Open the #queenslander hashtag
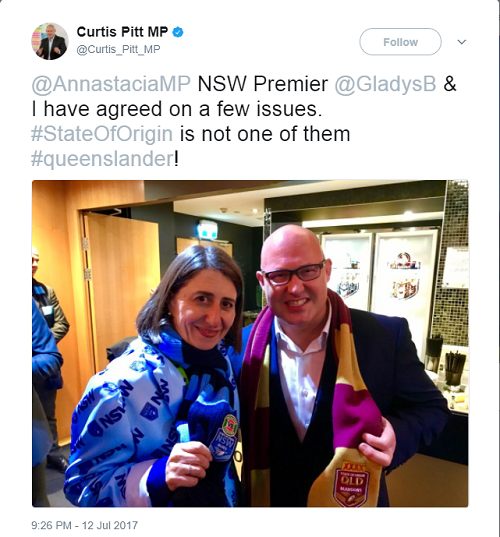 pyautogui.click(x=102, y=159)
